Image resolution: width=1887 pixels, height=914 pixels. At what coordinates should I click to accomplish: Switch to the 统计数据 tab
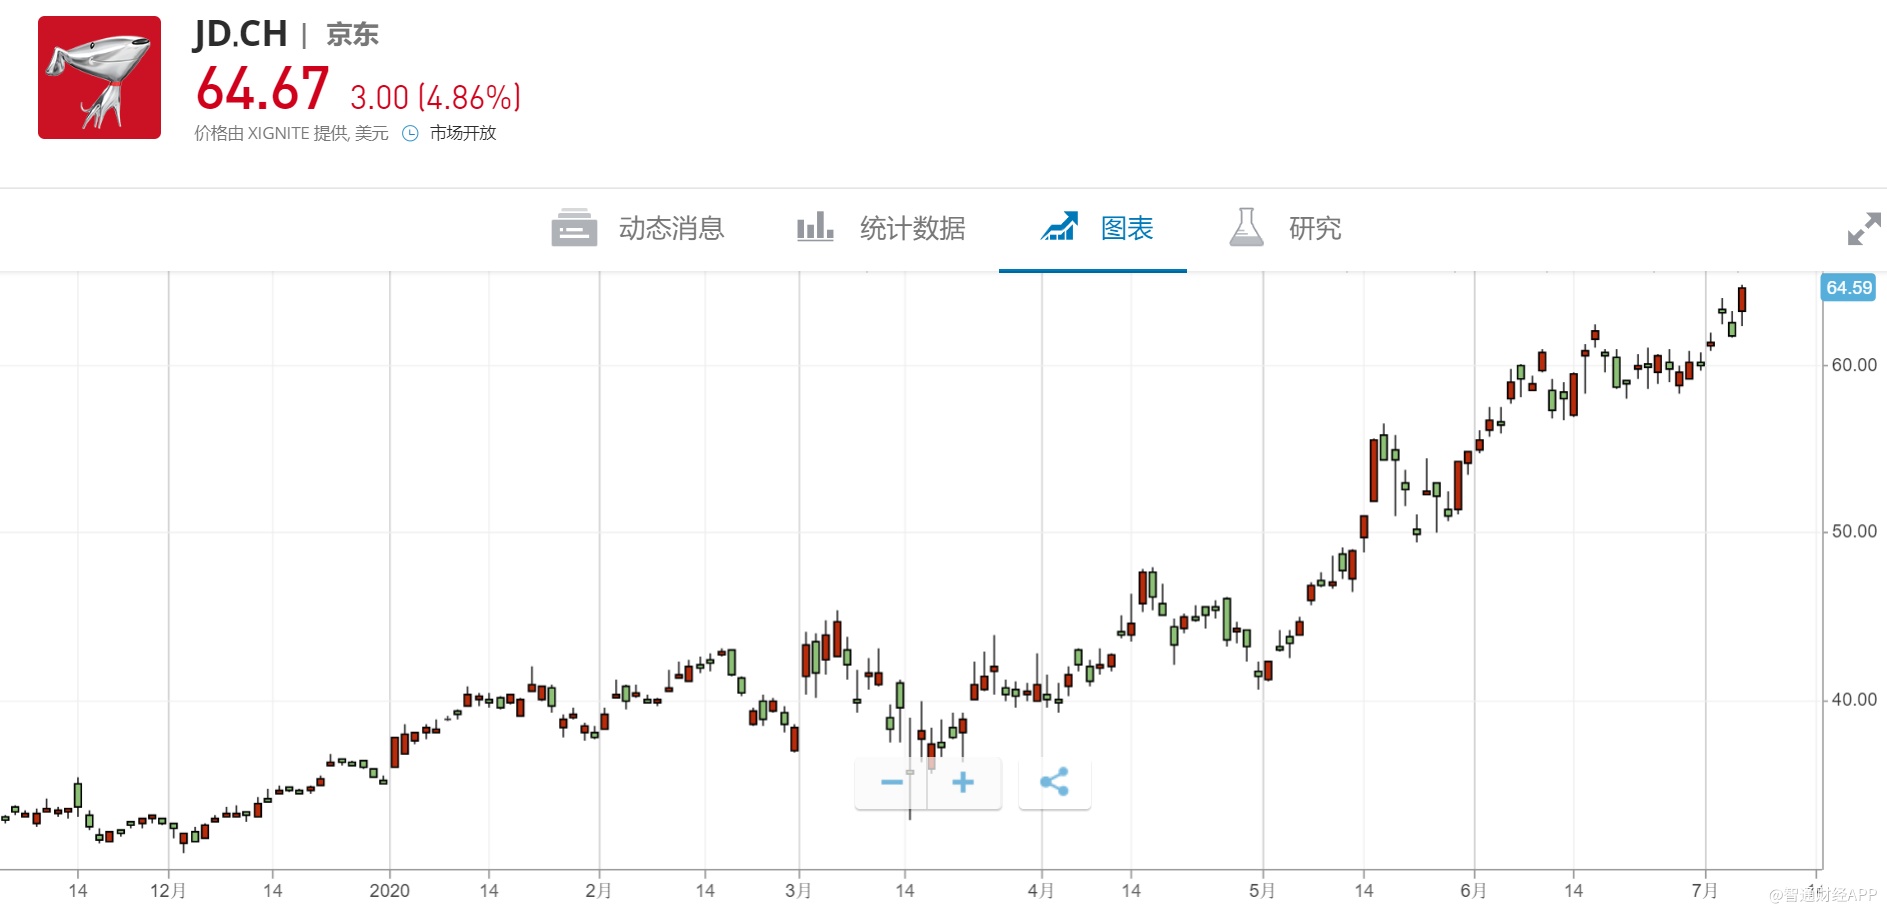911,229
